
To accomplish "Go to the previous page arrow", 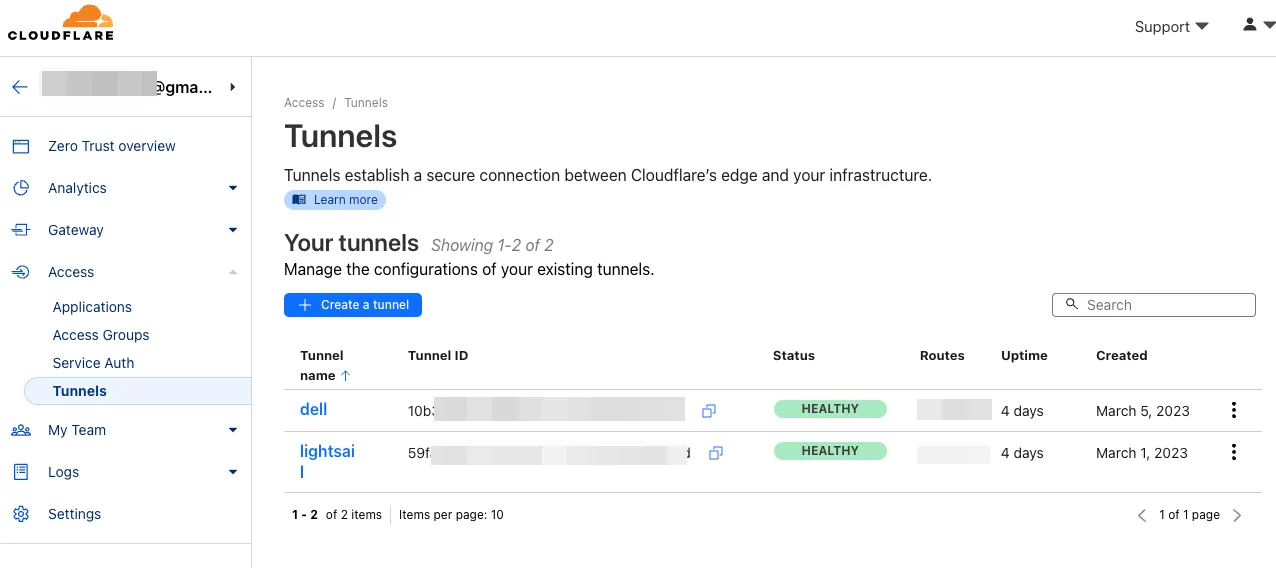I will (x=1142, y=515).
